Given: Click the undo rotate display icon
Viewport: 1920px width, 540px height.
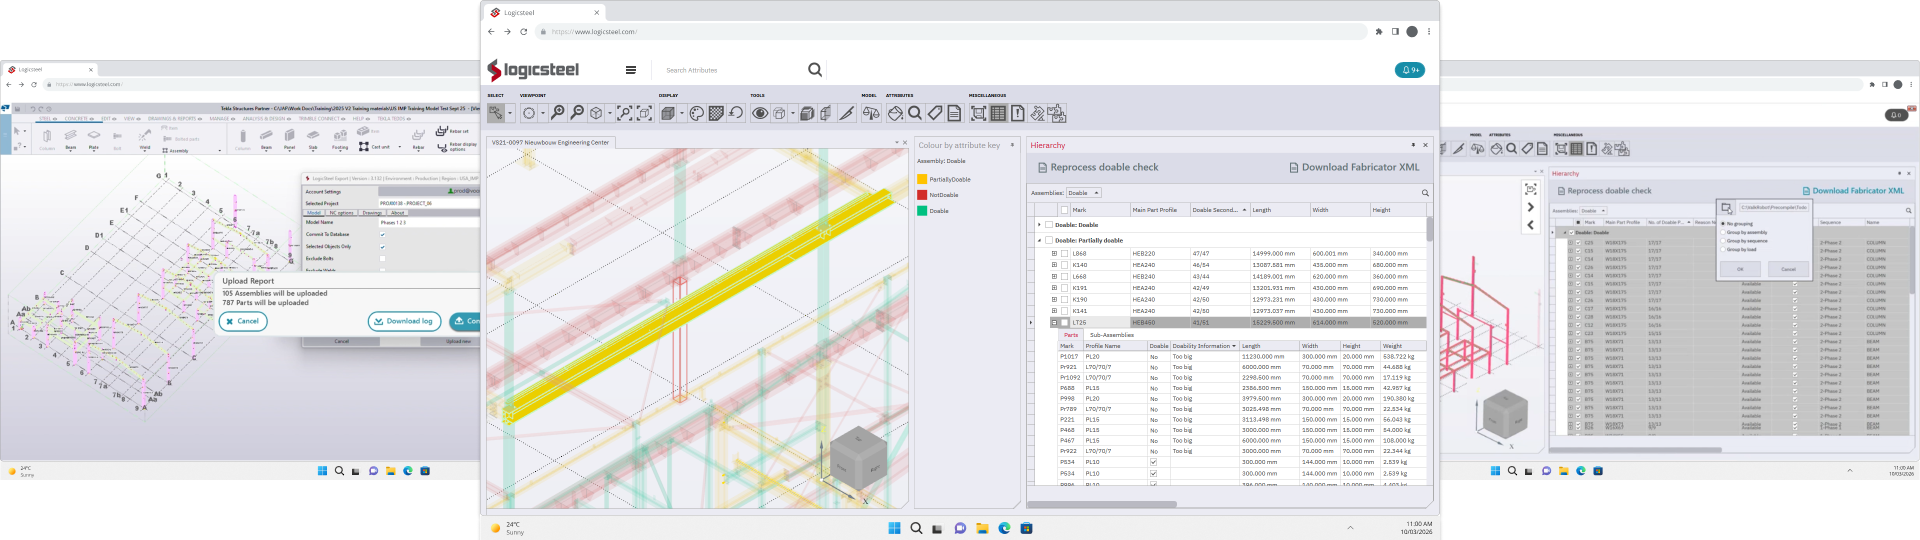Looking at the screenshot, I should click(736, 114).
